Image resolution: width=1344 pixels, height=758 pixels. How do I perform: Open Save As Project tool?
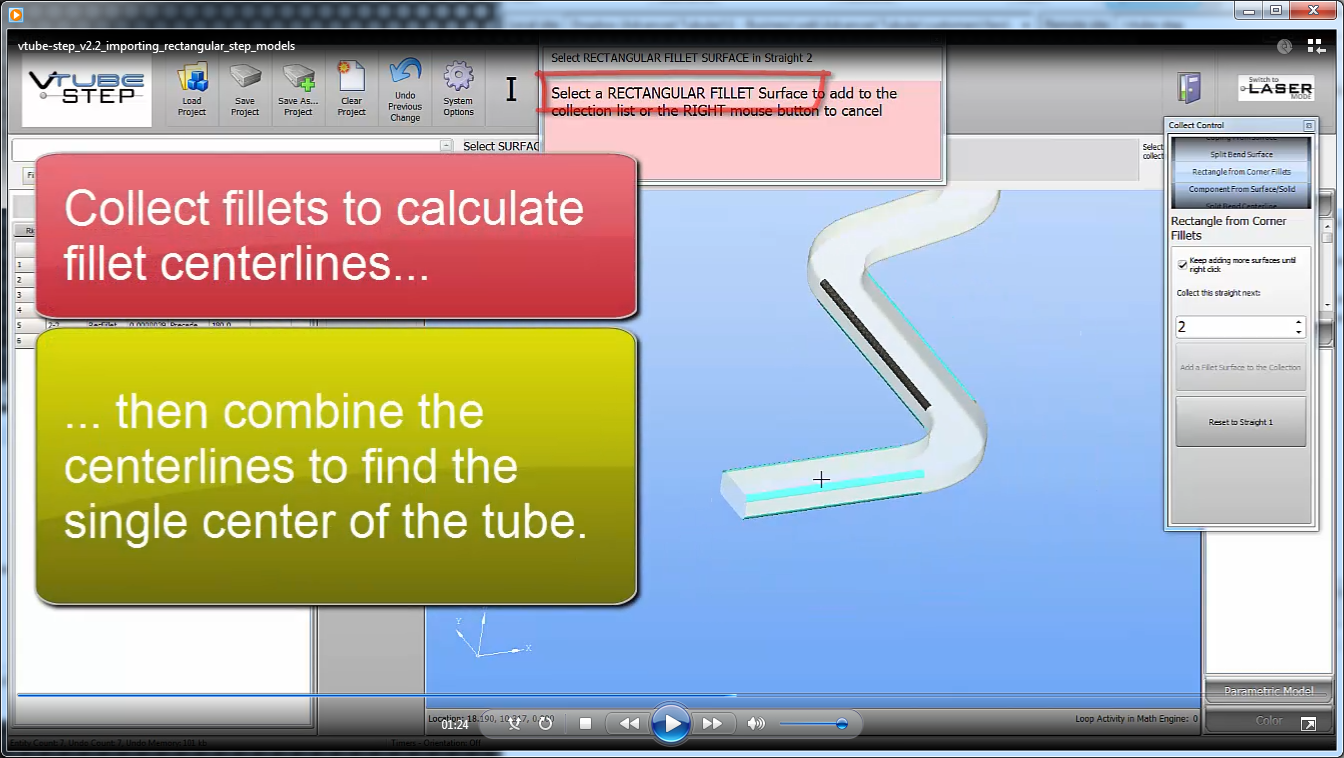click(x=298, y=89)
